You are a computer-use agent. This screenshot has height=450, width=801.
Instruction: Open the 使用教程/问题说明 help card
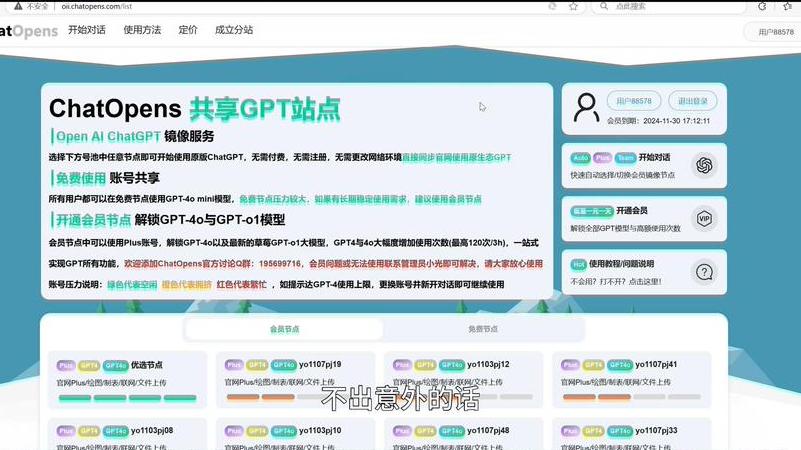pos(644,272)
